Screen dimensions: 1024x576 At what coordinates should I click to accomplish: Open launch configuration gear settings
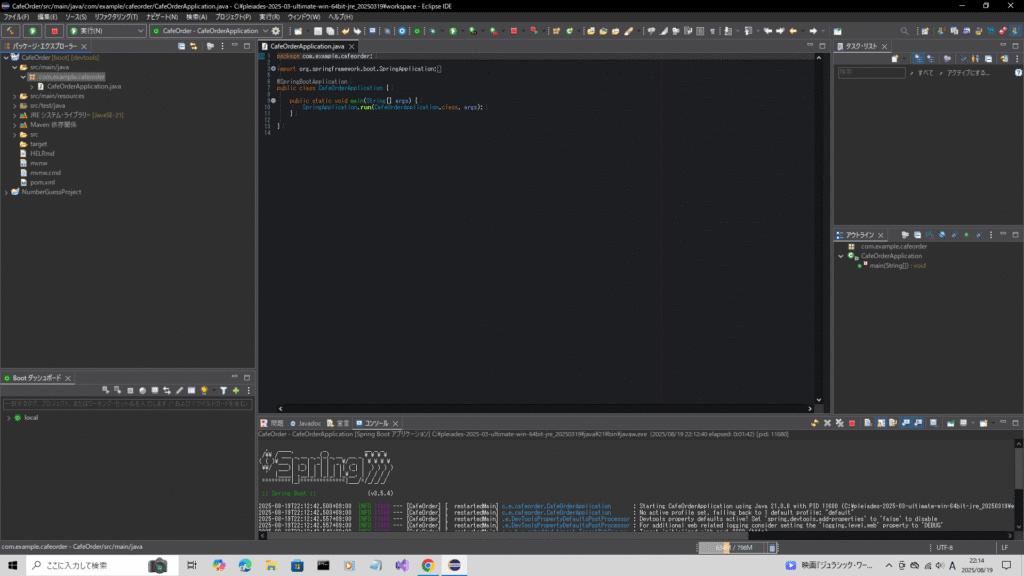pyautogui.click(x=276, y=31)
